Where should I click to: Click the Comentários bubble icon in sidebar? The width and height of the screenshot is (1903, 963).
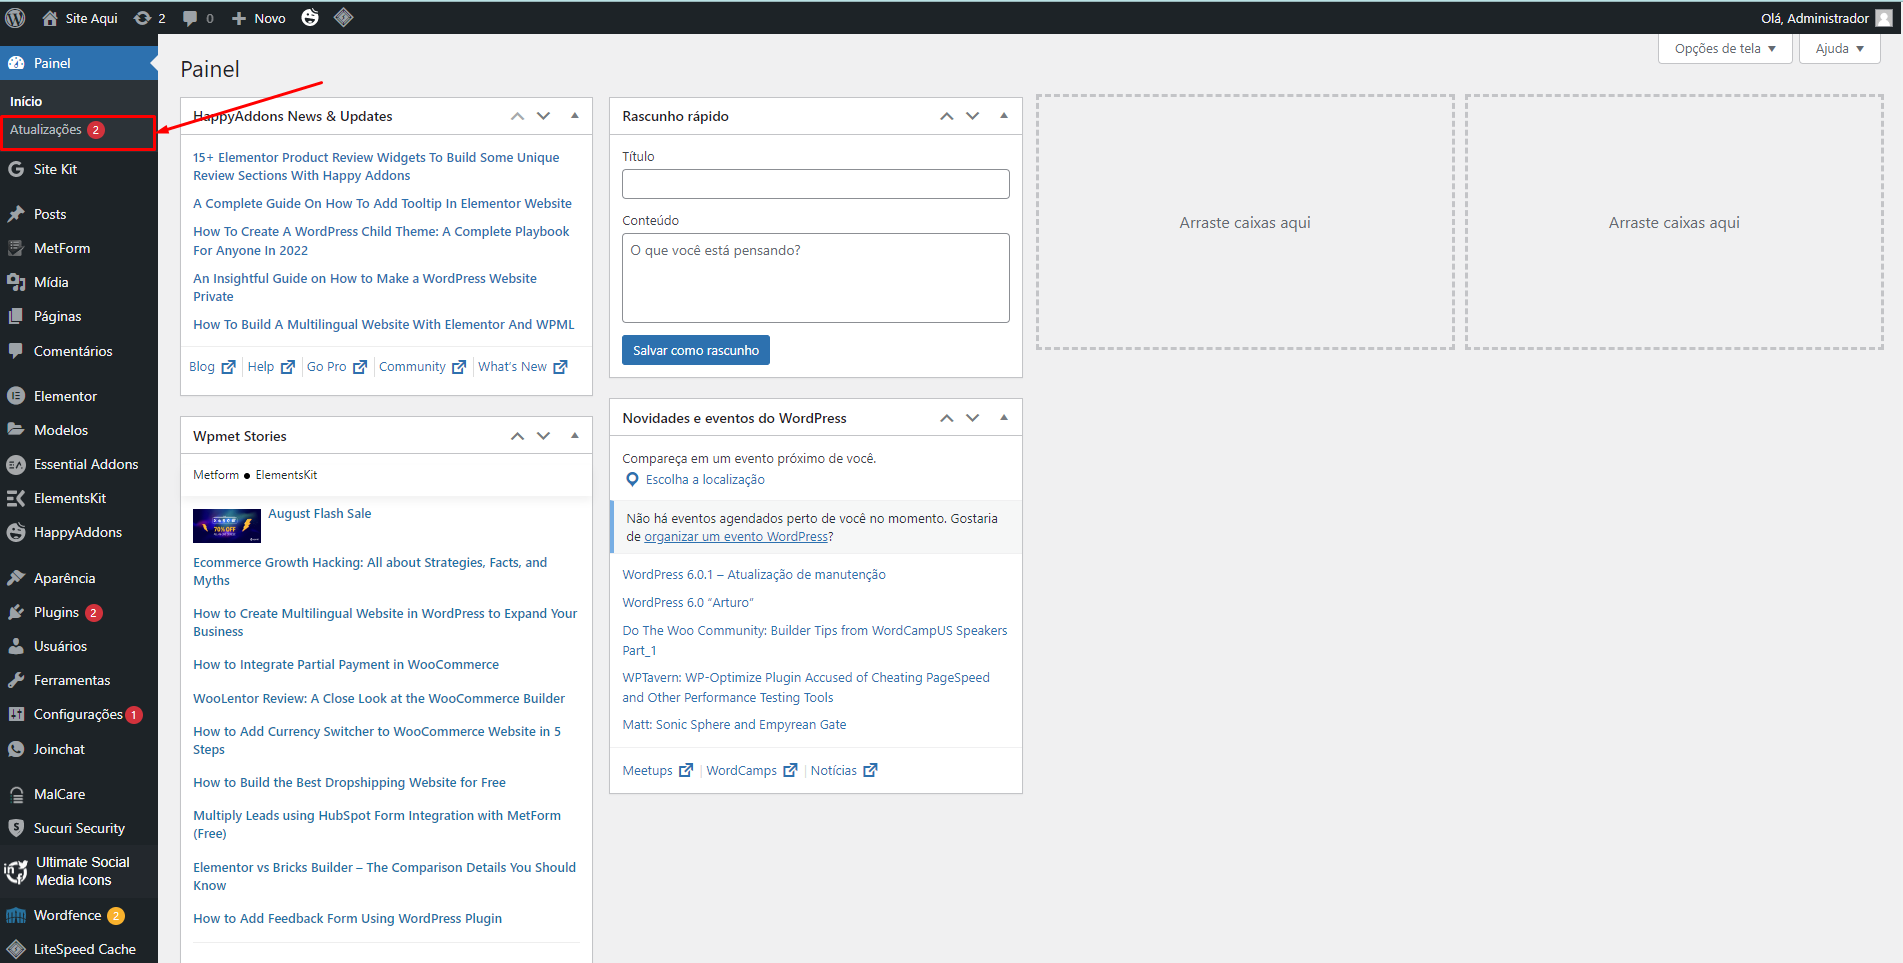point(16,351)
